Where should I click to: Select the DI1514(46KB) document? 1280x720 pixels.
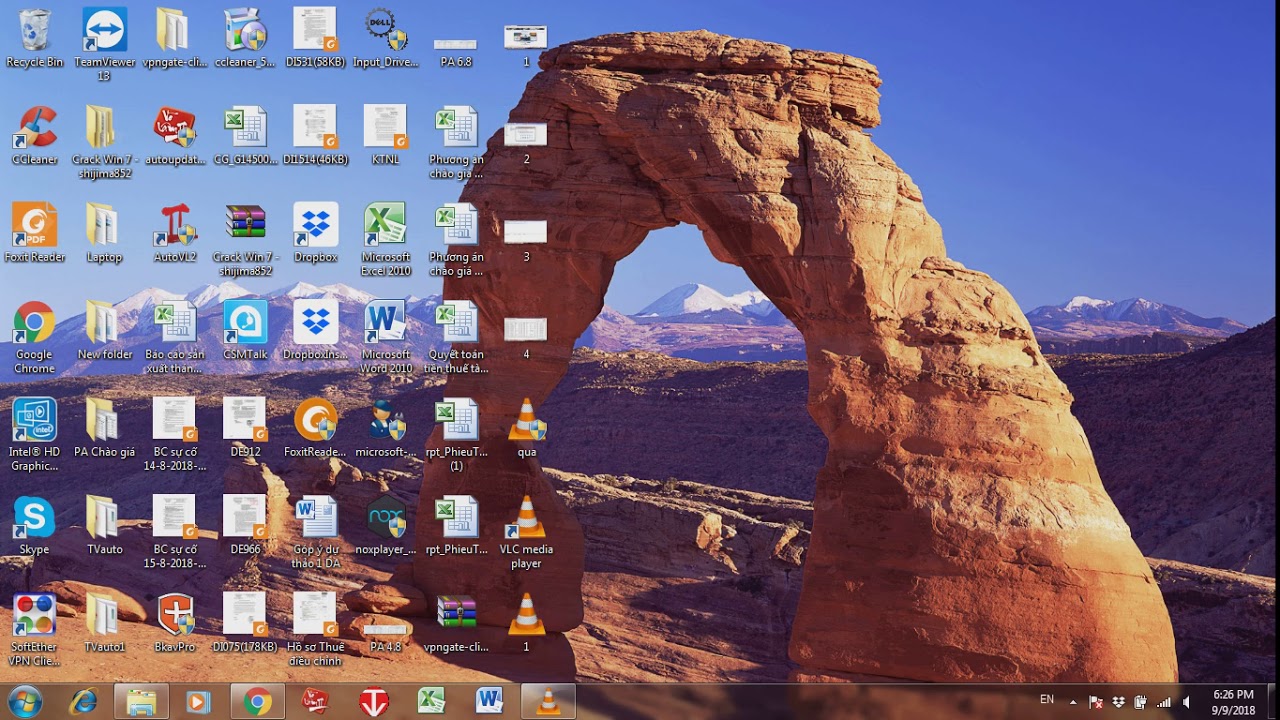tap(315, 136)
